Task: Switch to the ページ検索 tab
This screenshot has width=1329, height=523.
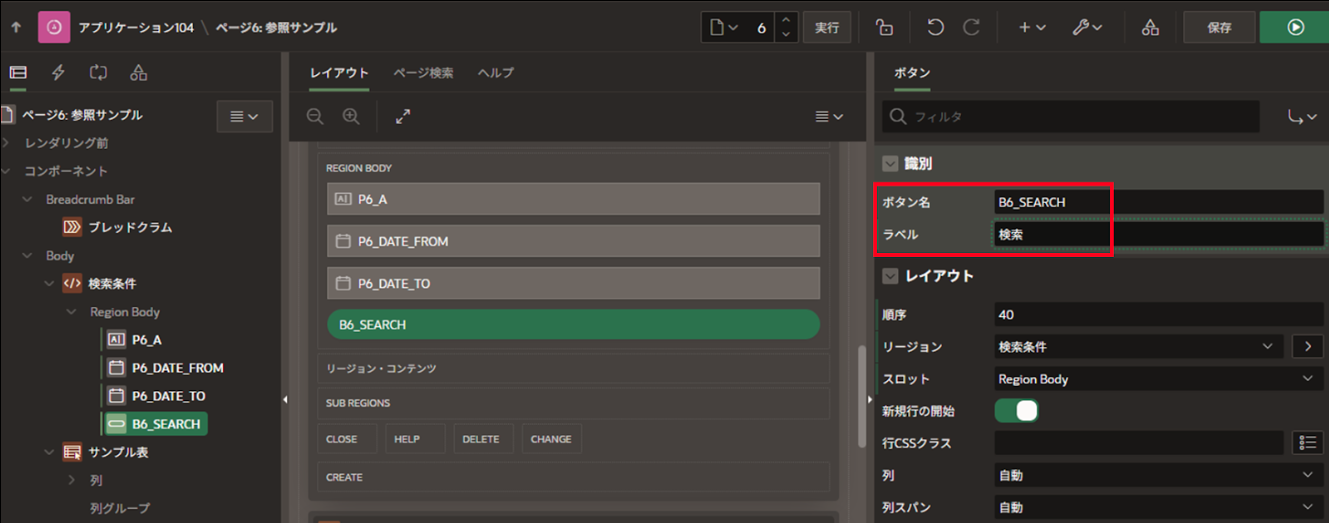Action: coord(422,73)
